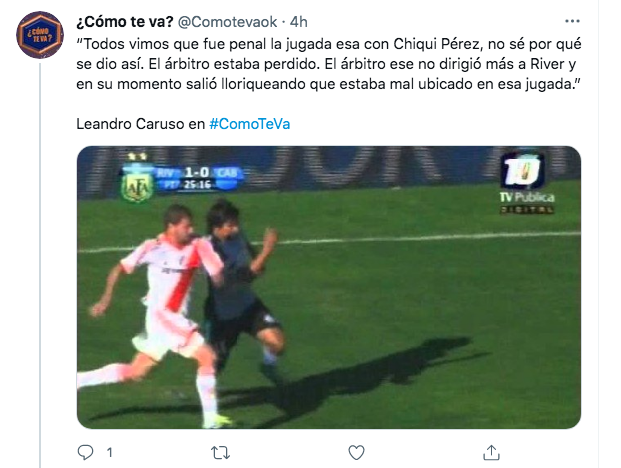Screen dimensions: 621x468
Task: Click the 'Leandro Caruso en' text line
Action: pyautogui.click(x=141, y=124)
